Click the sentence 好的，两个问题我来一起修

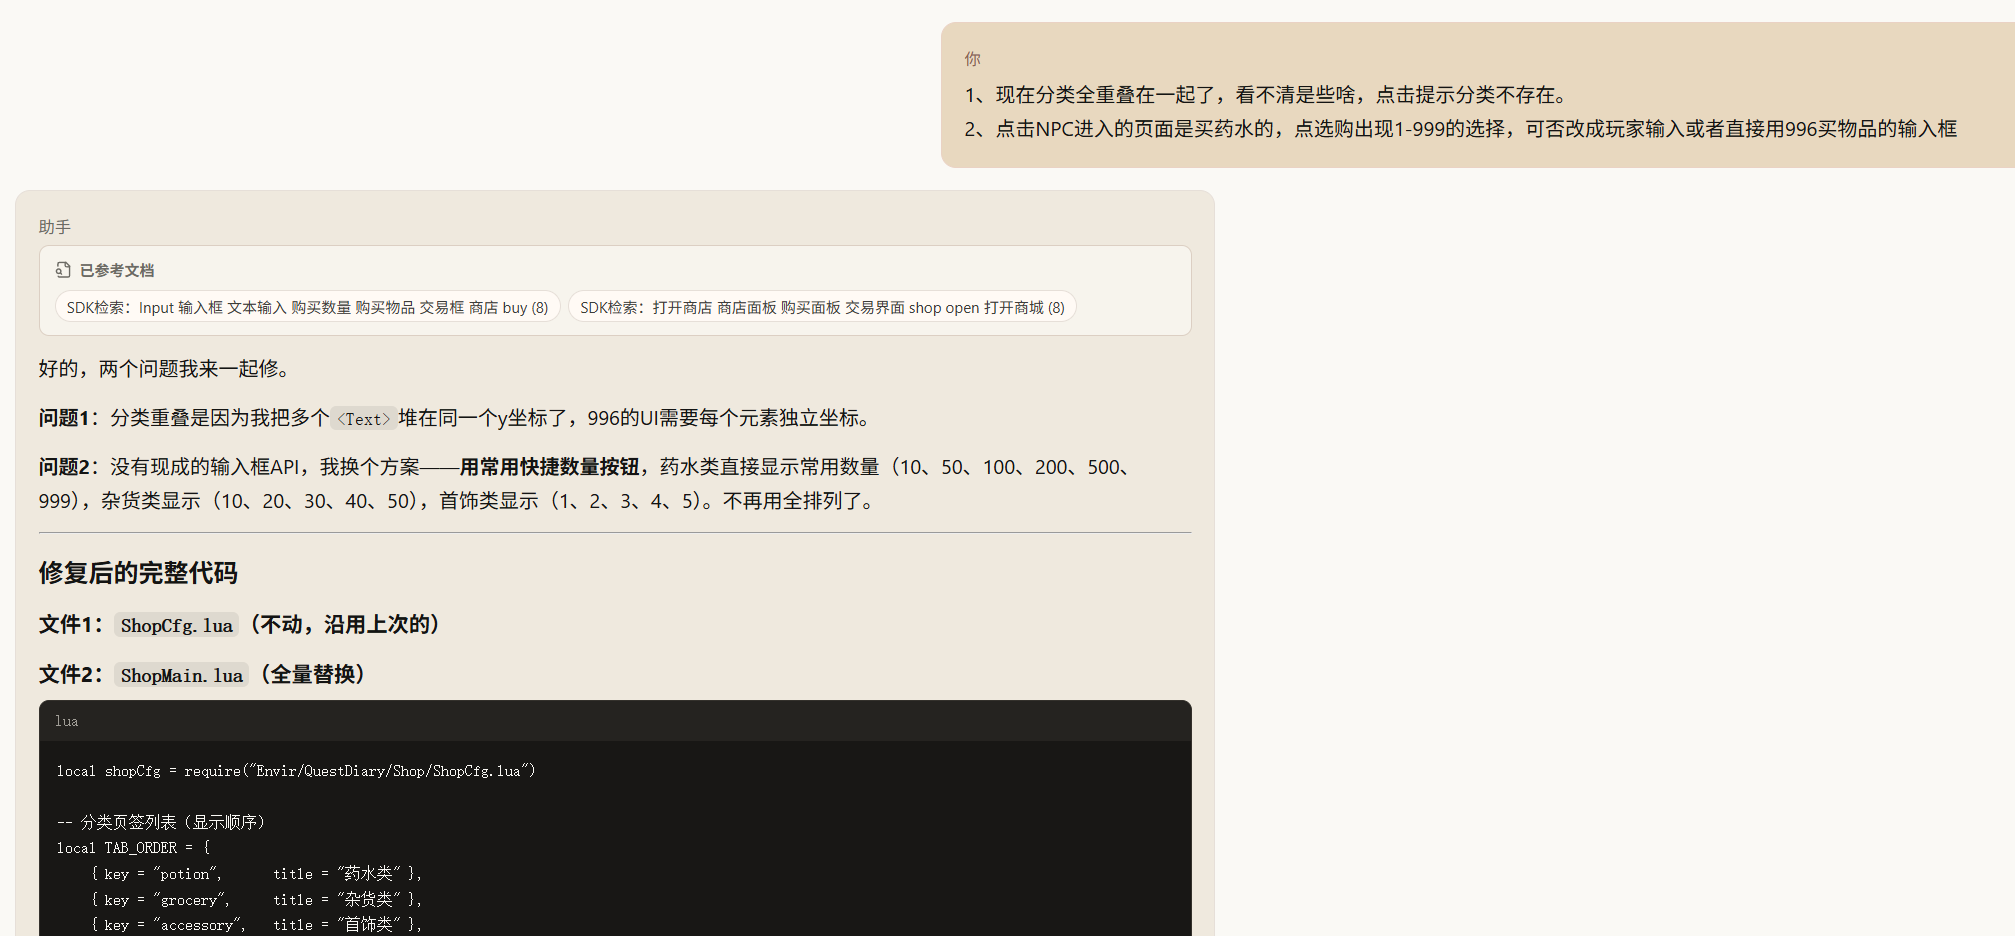pos(168,369)
